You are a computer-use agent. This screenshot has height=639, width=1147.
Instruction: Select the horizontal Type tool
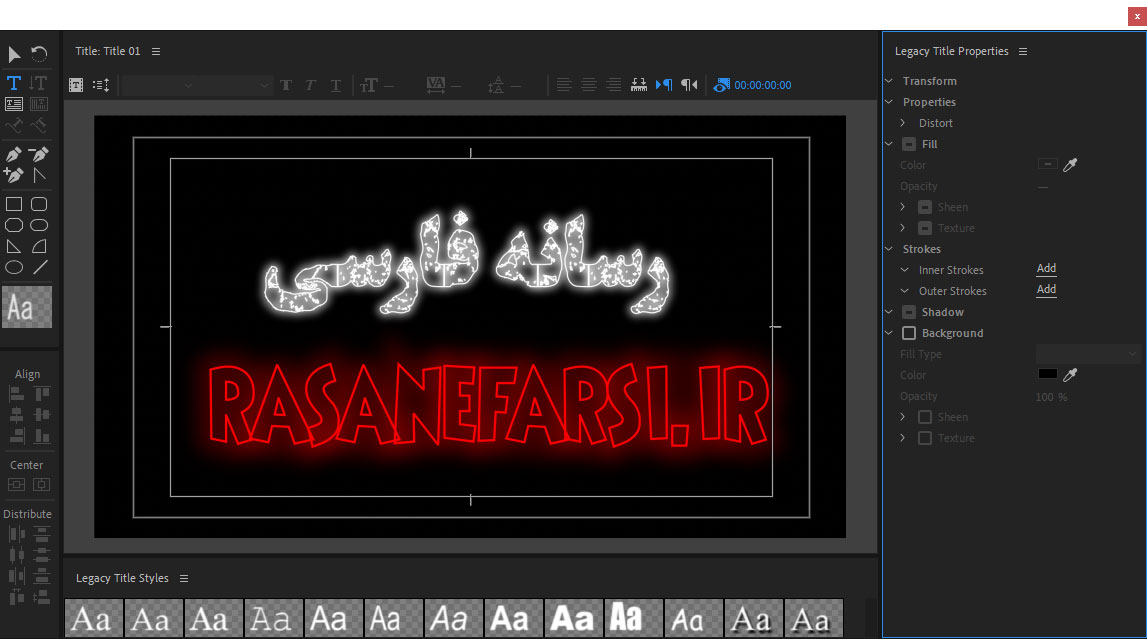(x=14, y=83)
